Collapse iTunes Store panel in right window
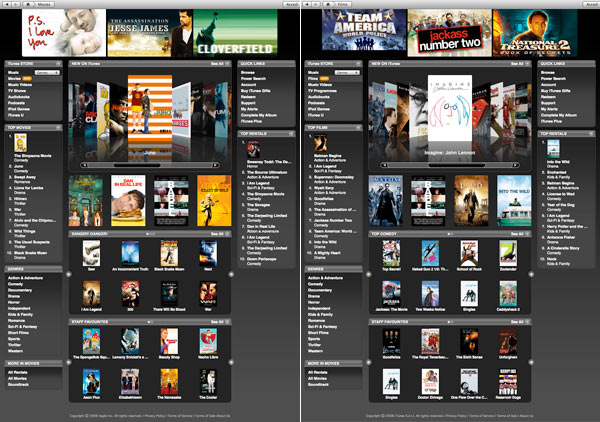 (x=358, y=64)
